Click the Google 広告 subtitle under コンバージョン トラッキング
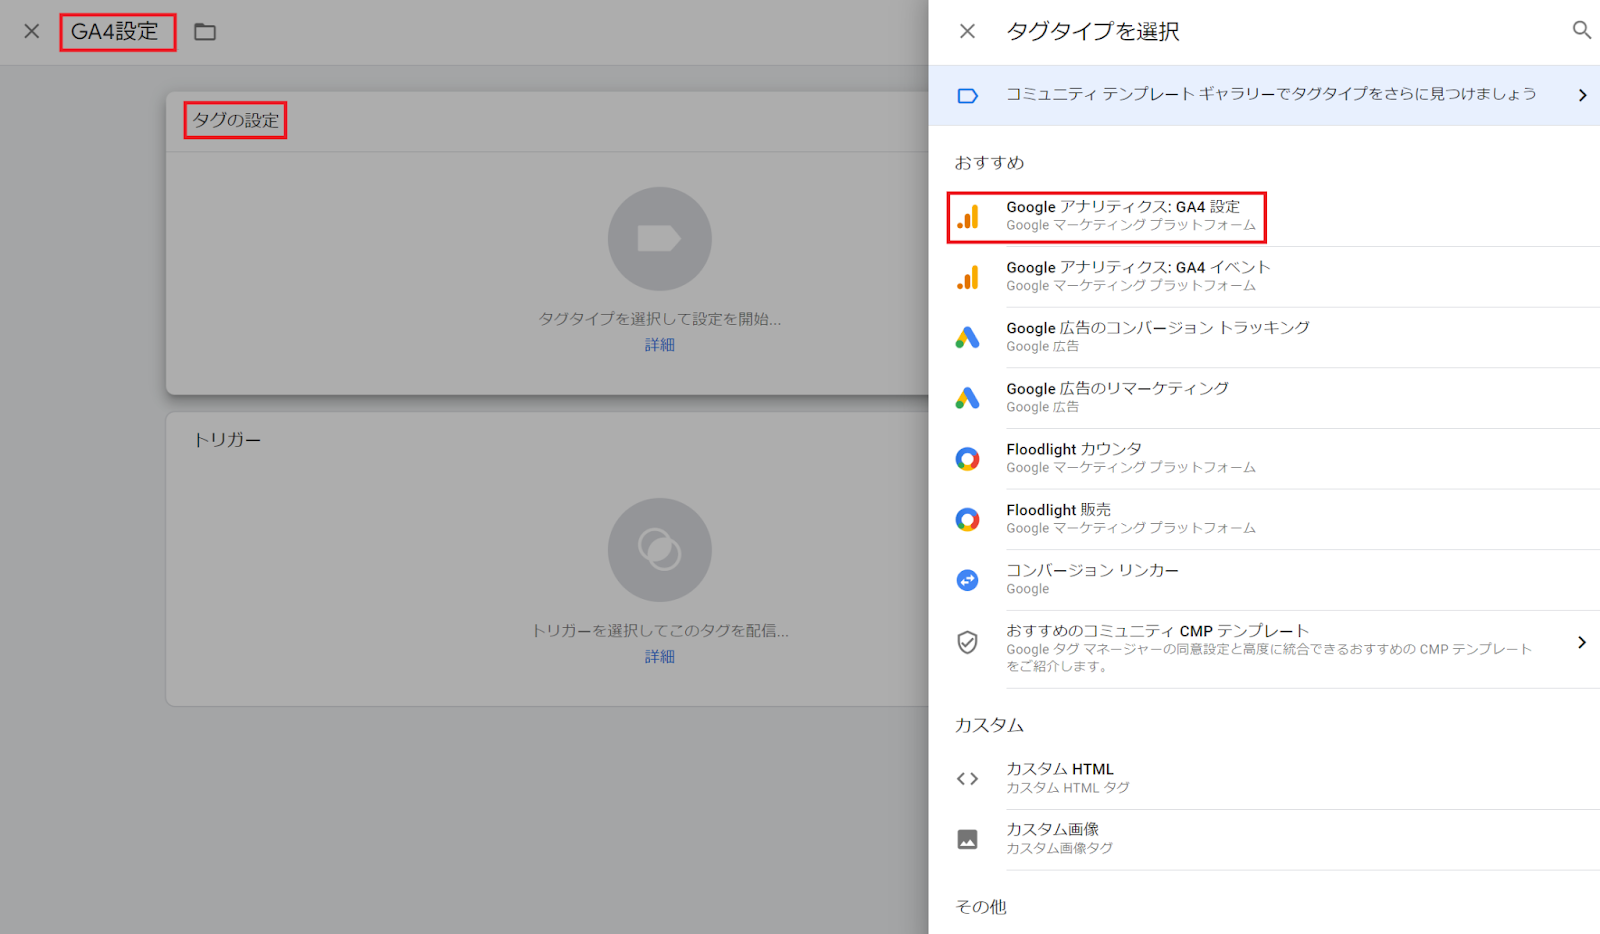The image size is (1600, 934). (x=1042, y=347)
